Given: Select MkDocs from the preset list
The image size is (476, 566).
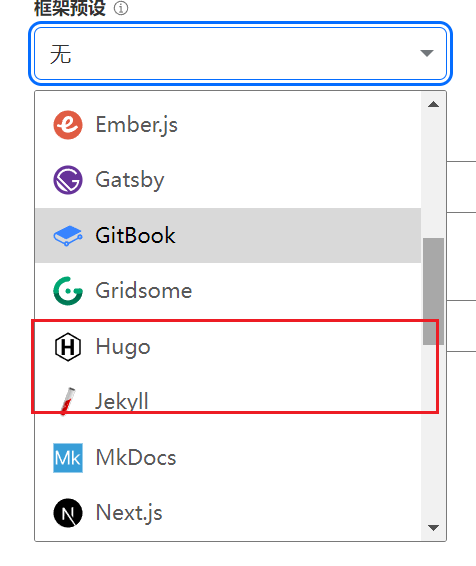Looking at the screenshot, I should pos(228,458).
